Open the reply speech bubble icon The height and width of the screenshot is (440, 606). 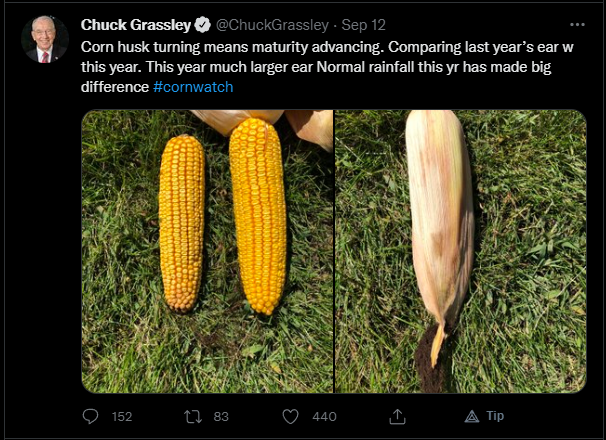click(x=90, y=416)
